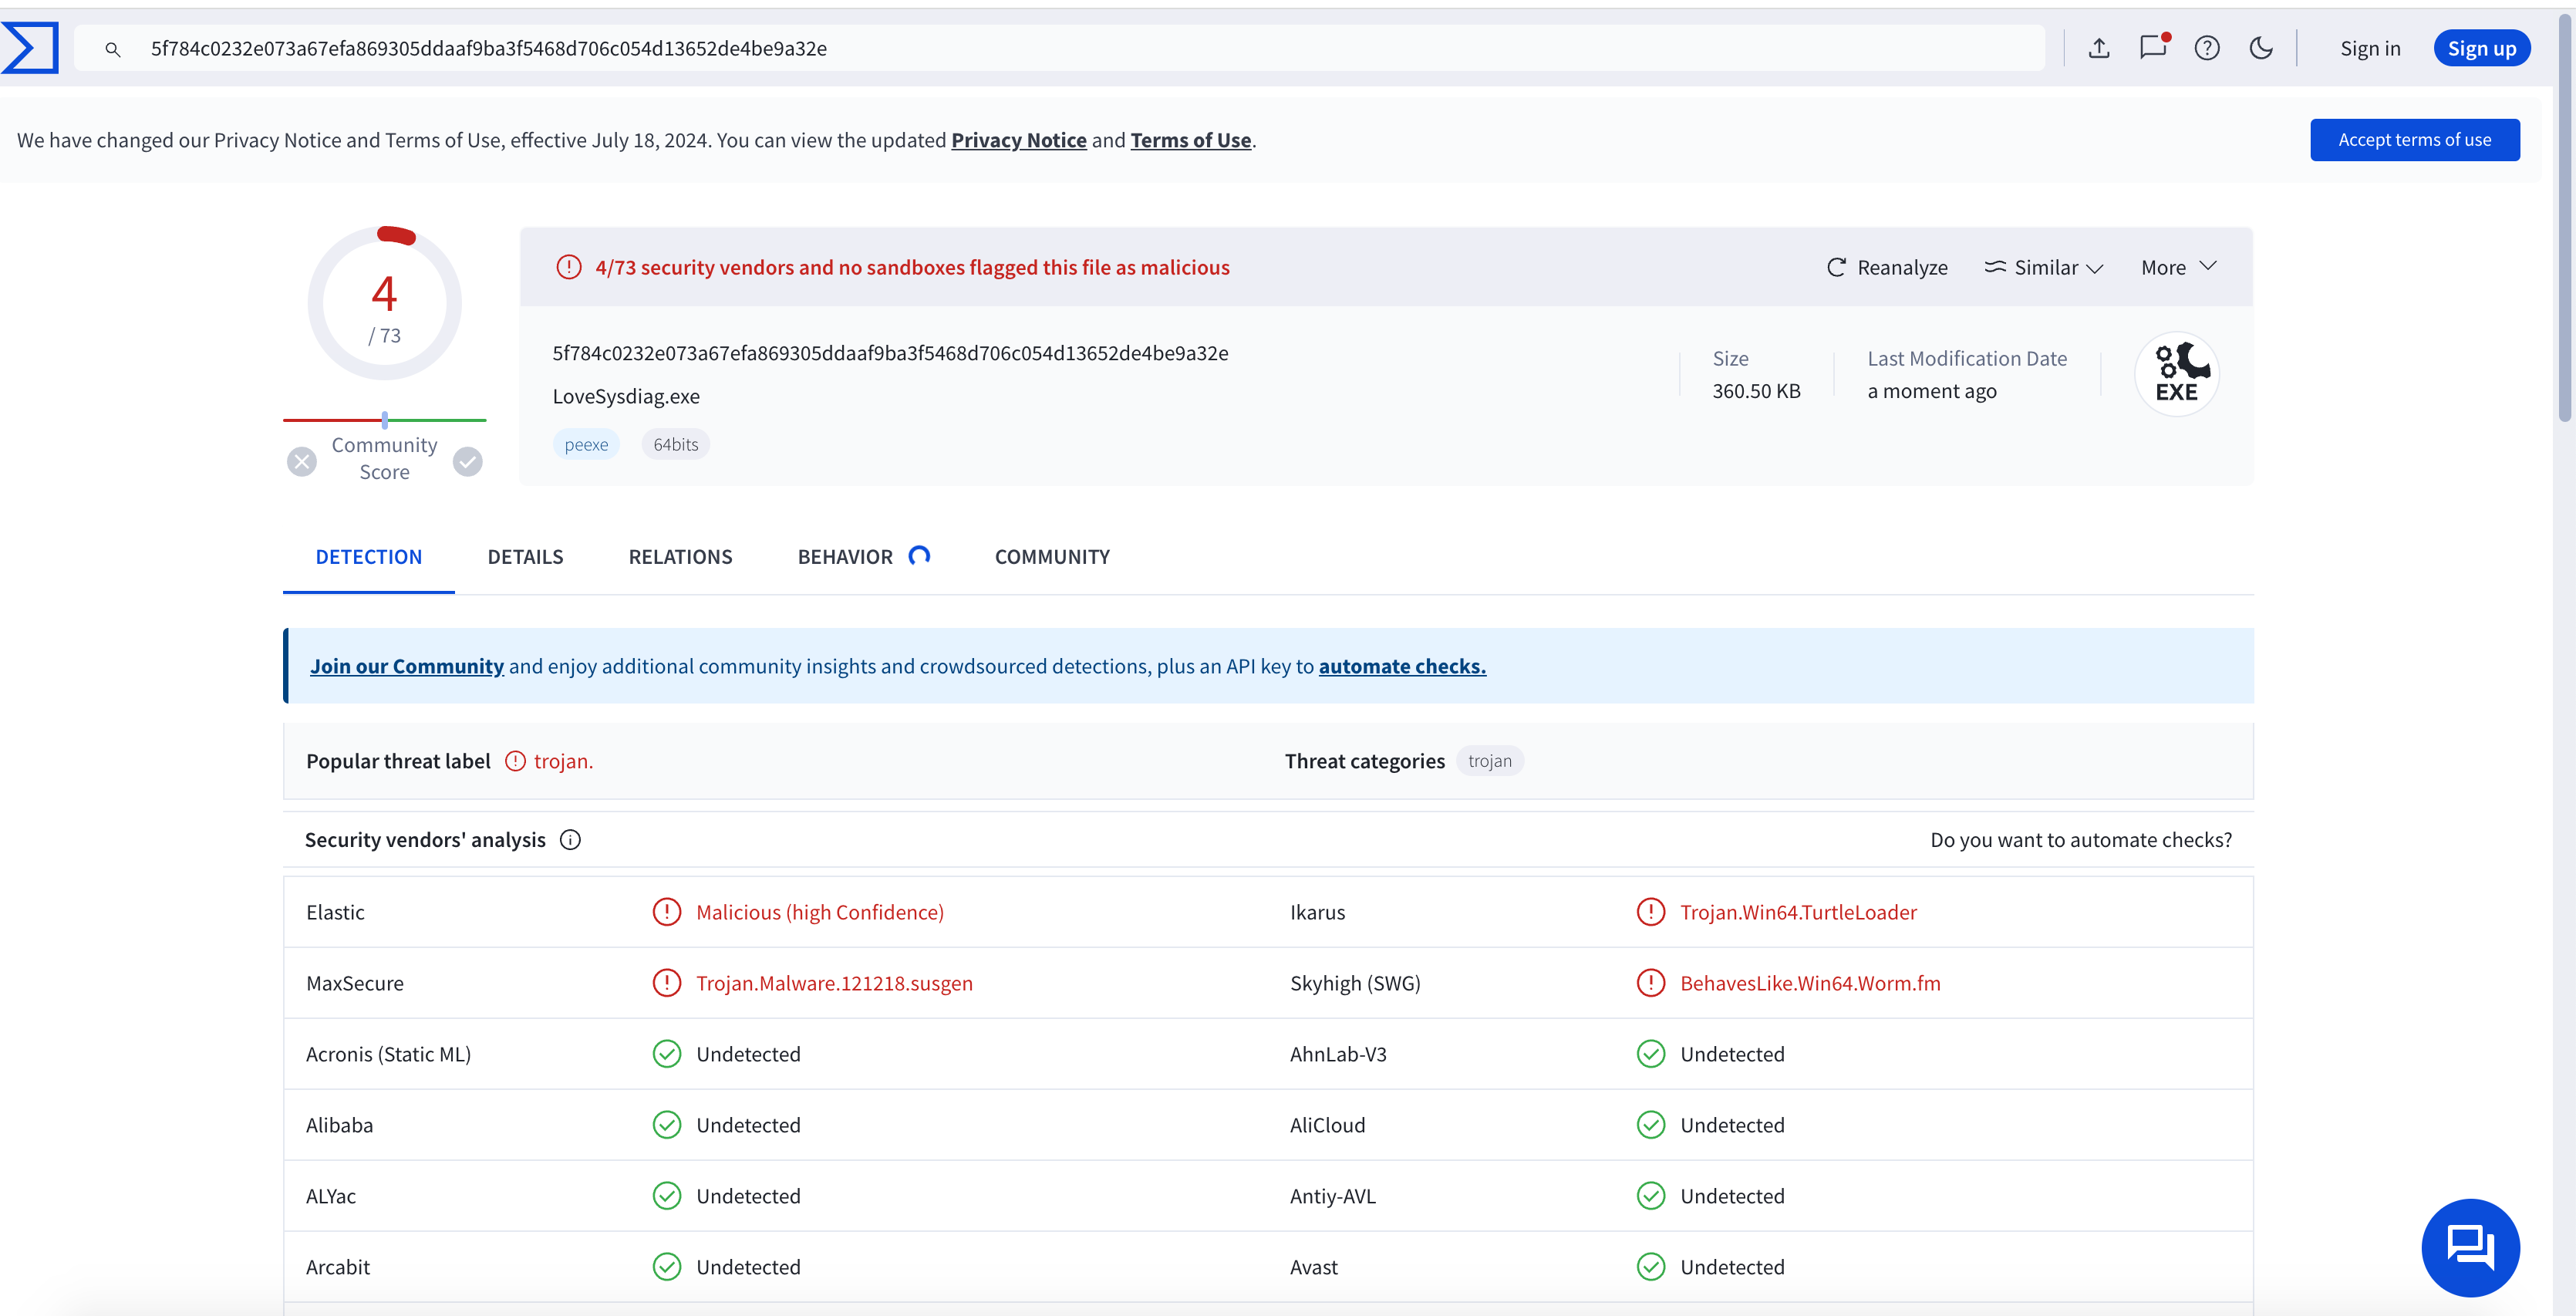Open the Join our Community link
Viewport: 2576px width, 1316px height.
click(x=407, y=666)
